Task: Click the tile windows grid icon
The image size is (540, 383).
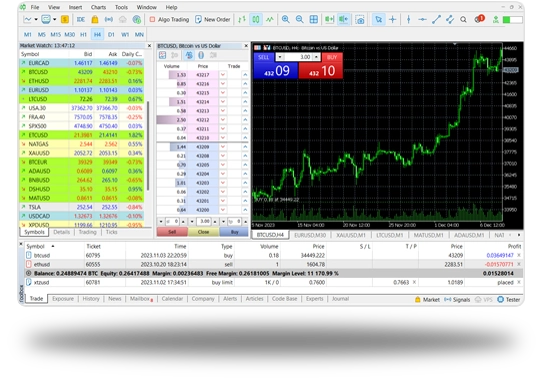Action: coord(313,20)
